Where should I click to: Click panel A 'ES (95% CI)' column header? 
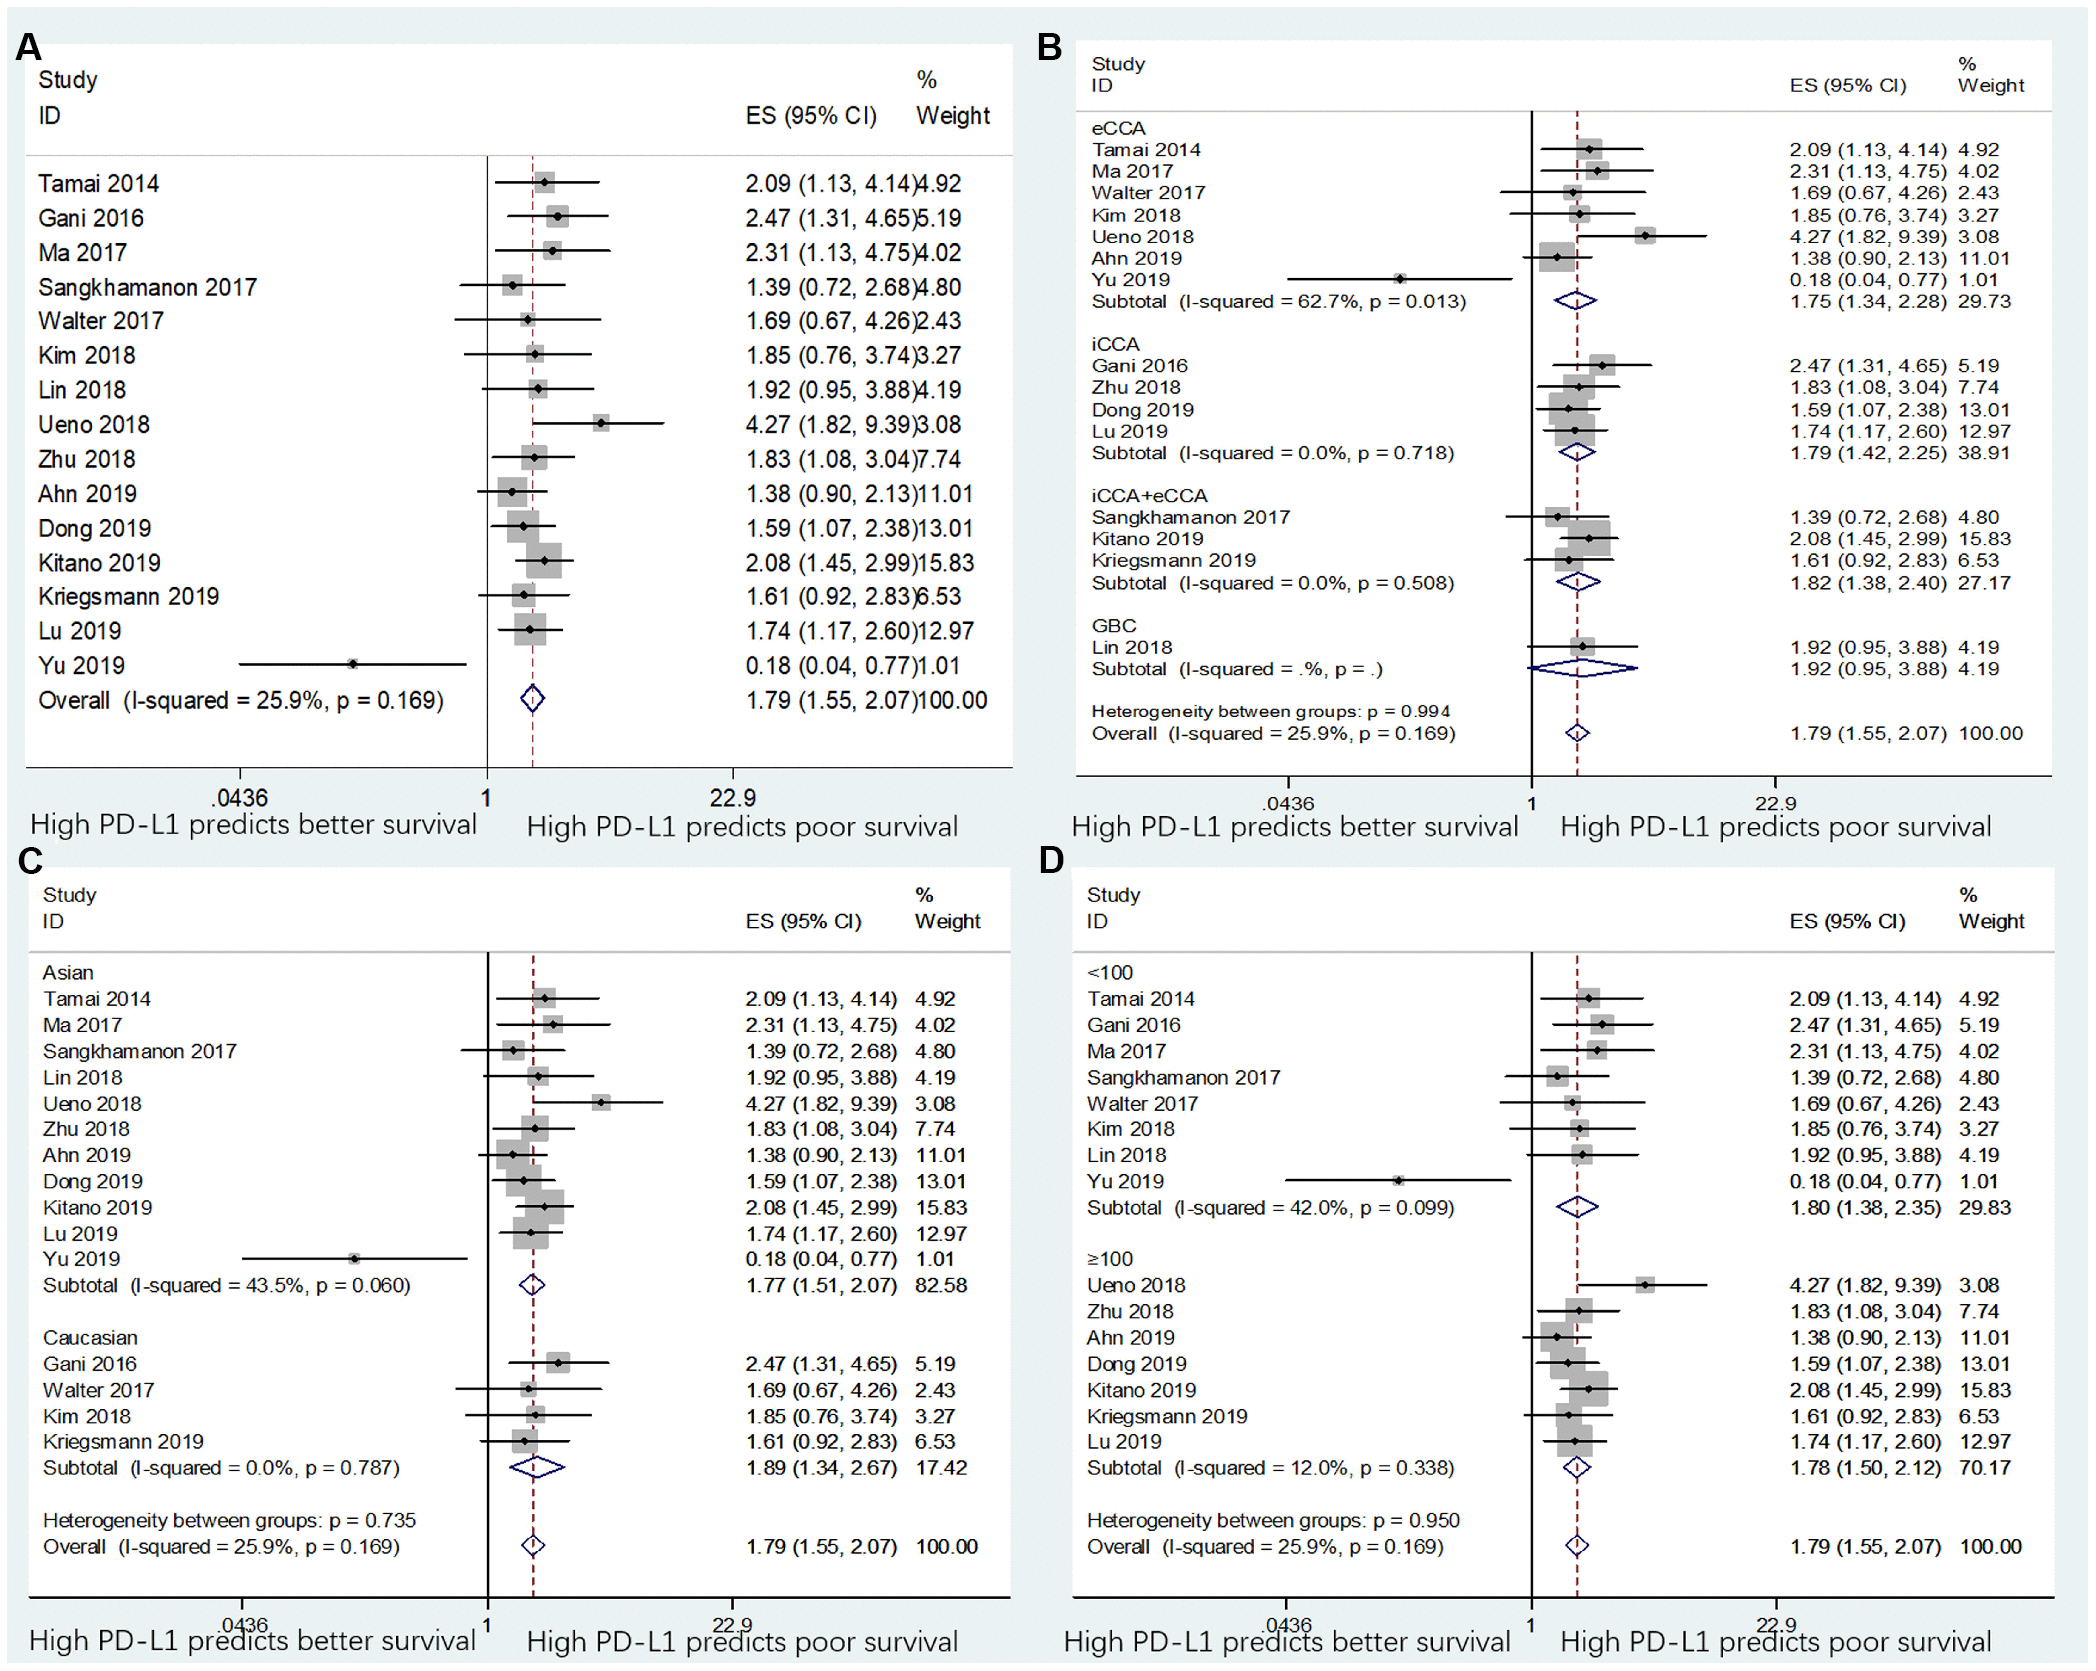click(x=811, y=116)
